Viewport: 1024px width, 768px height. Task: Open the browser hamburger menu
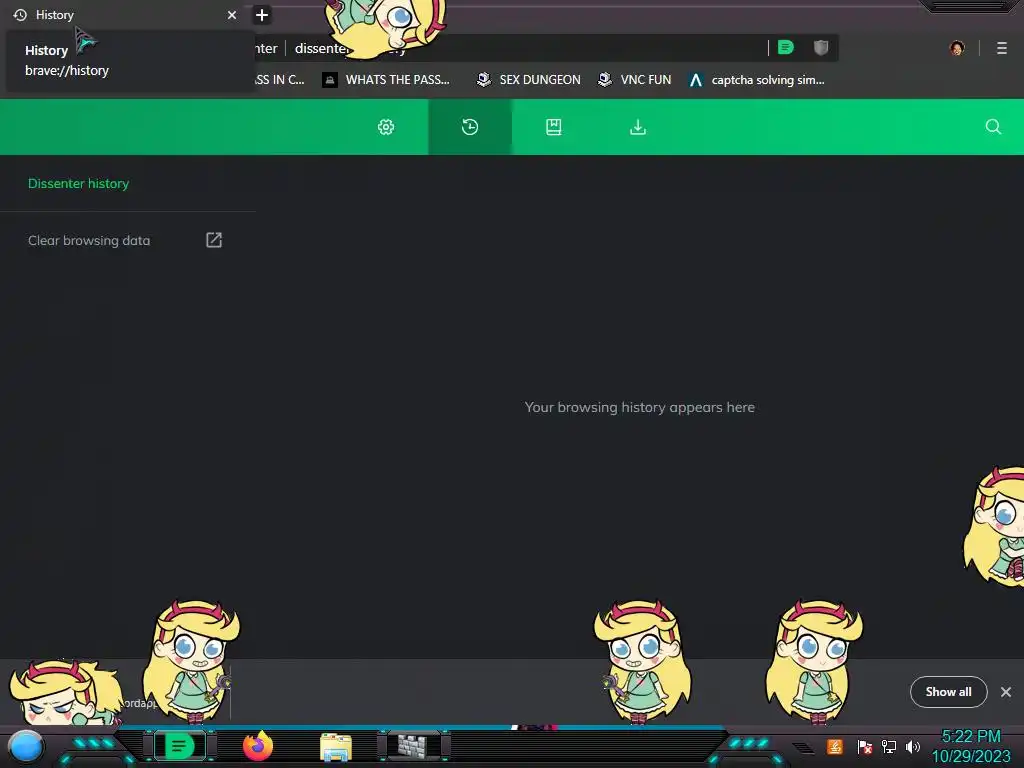(x=1002, y=48)
